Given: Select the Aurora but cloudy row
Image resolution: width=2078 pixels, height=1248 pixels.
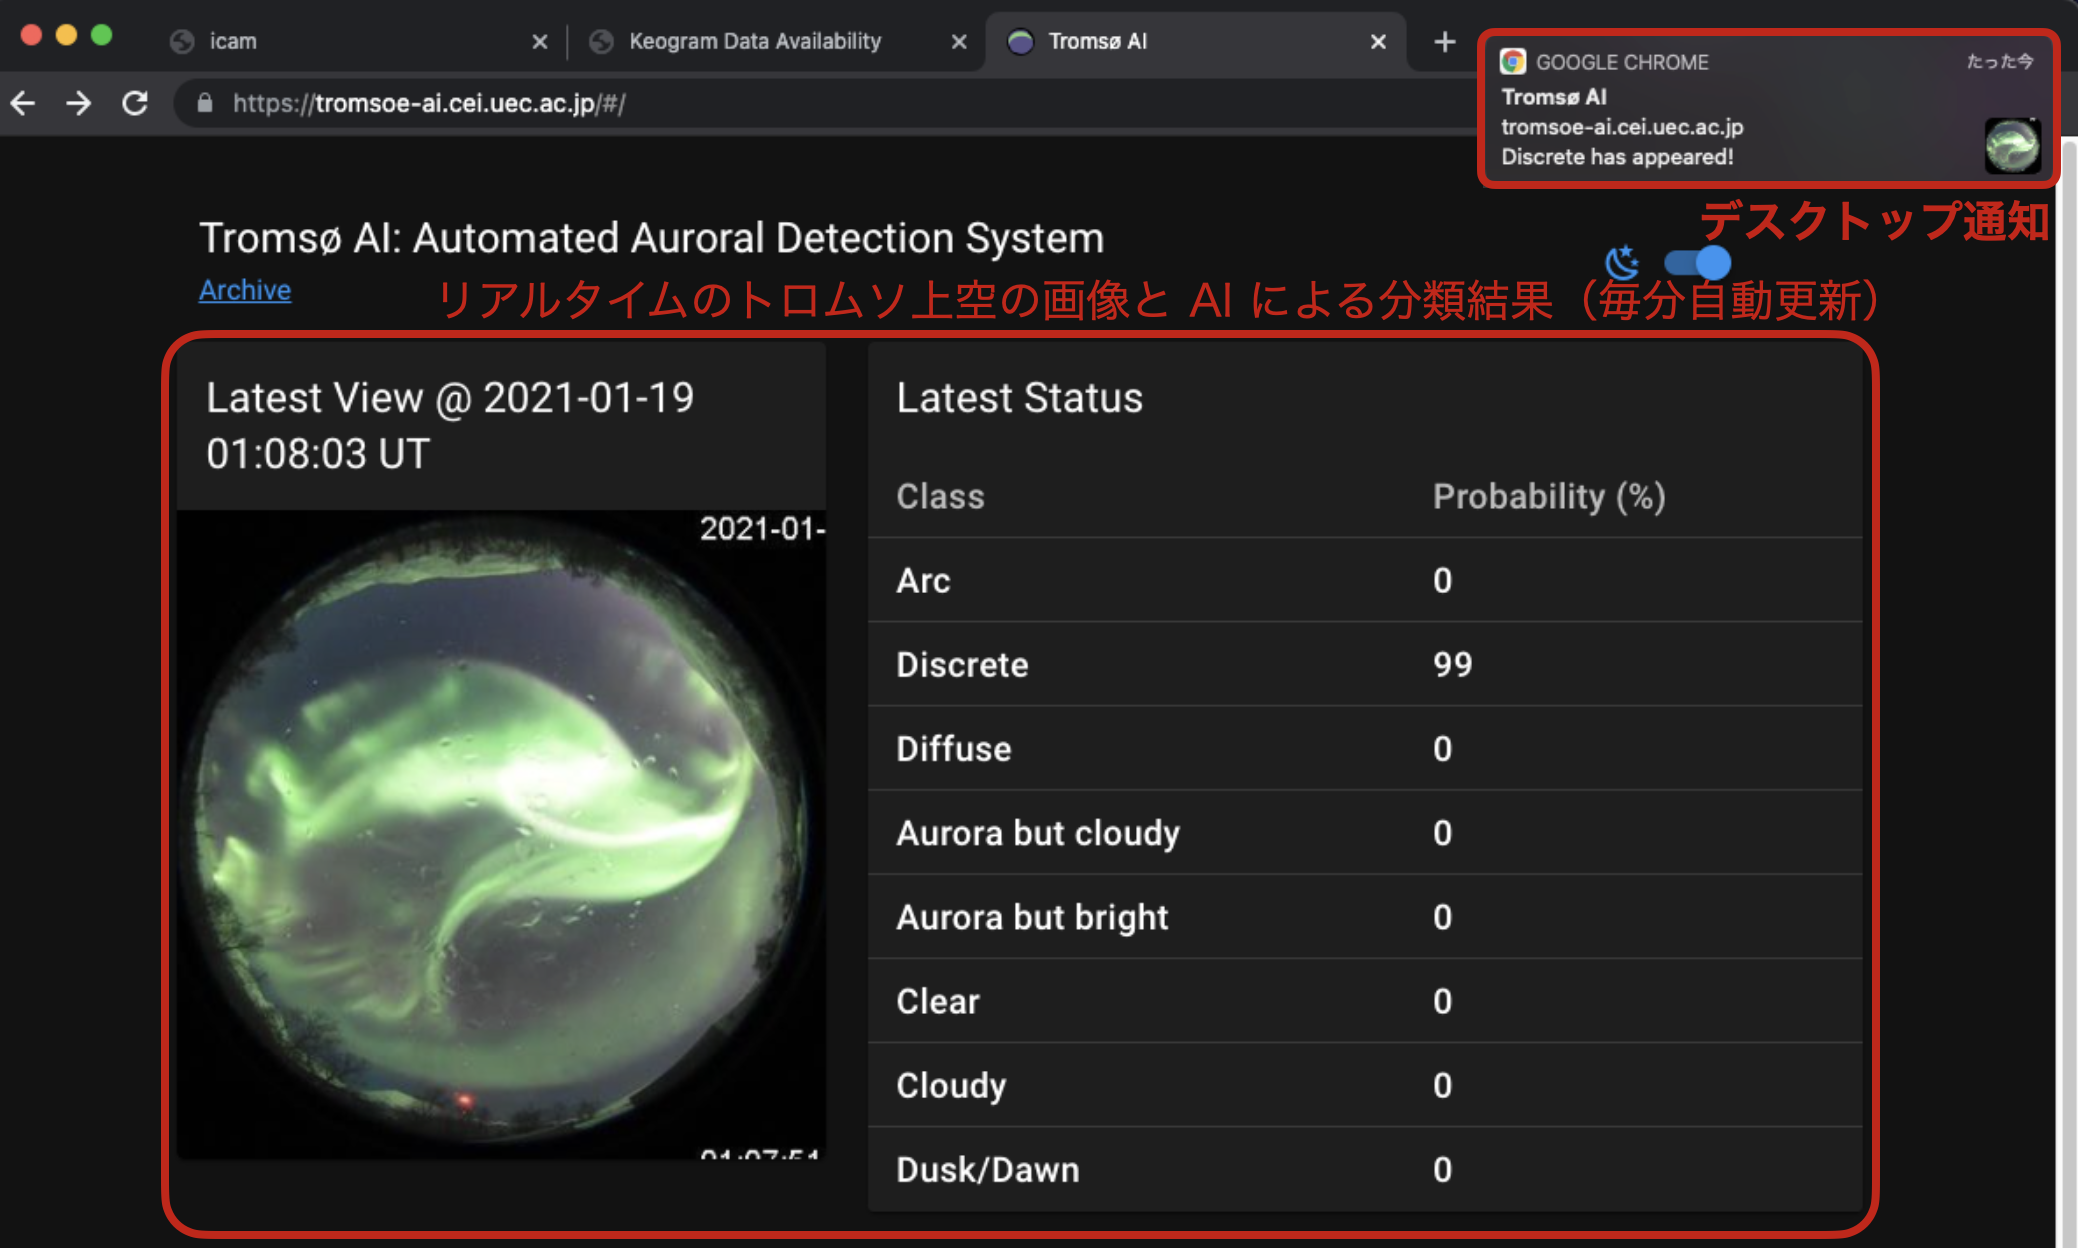Looking at the screenshot, I should point(1365,833).
